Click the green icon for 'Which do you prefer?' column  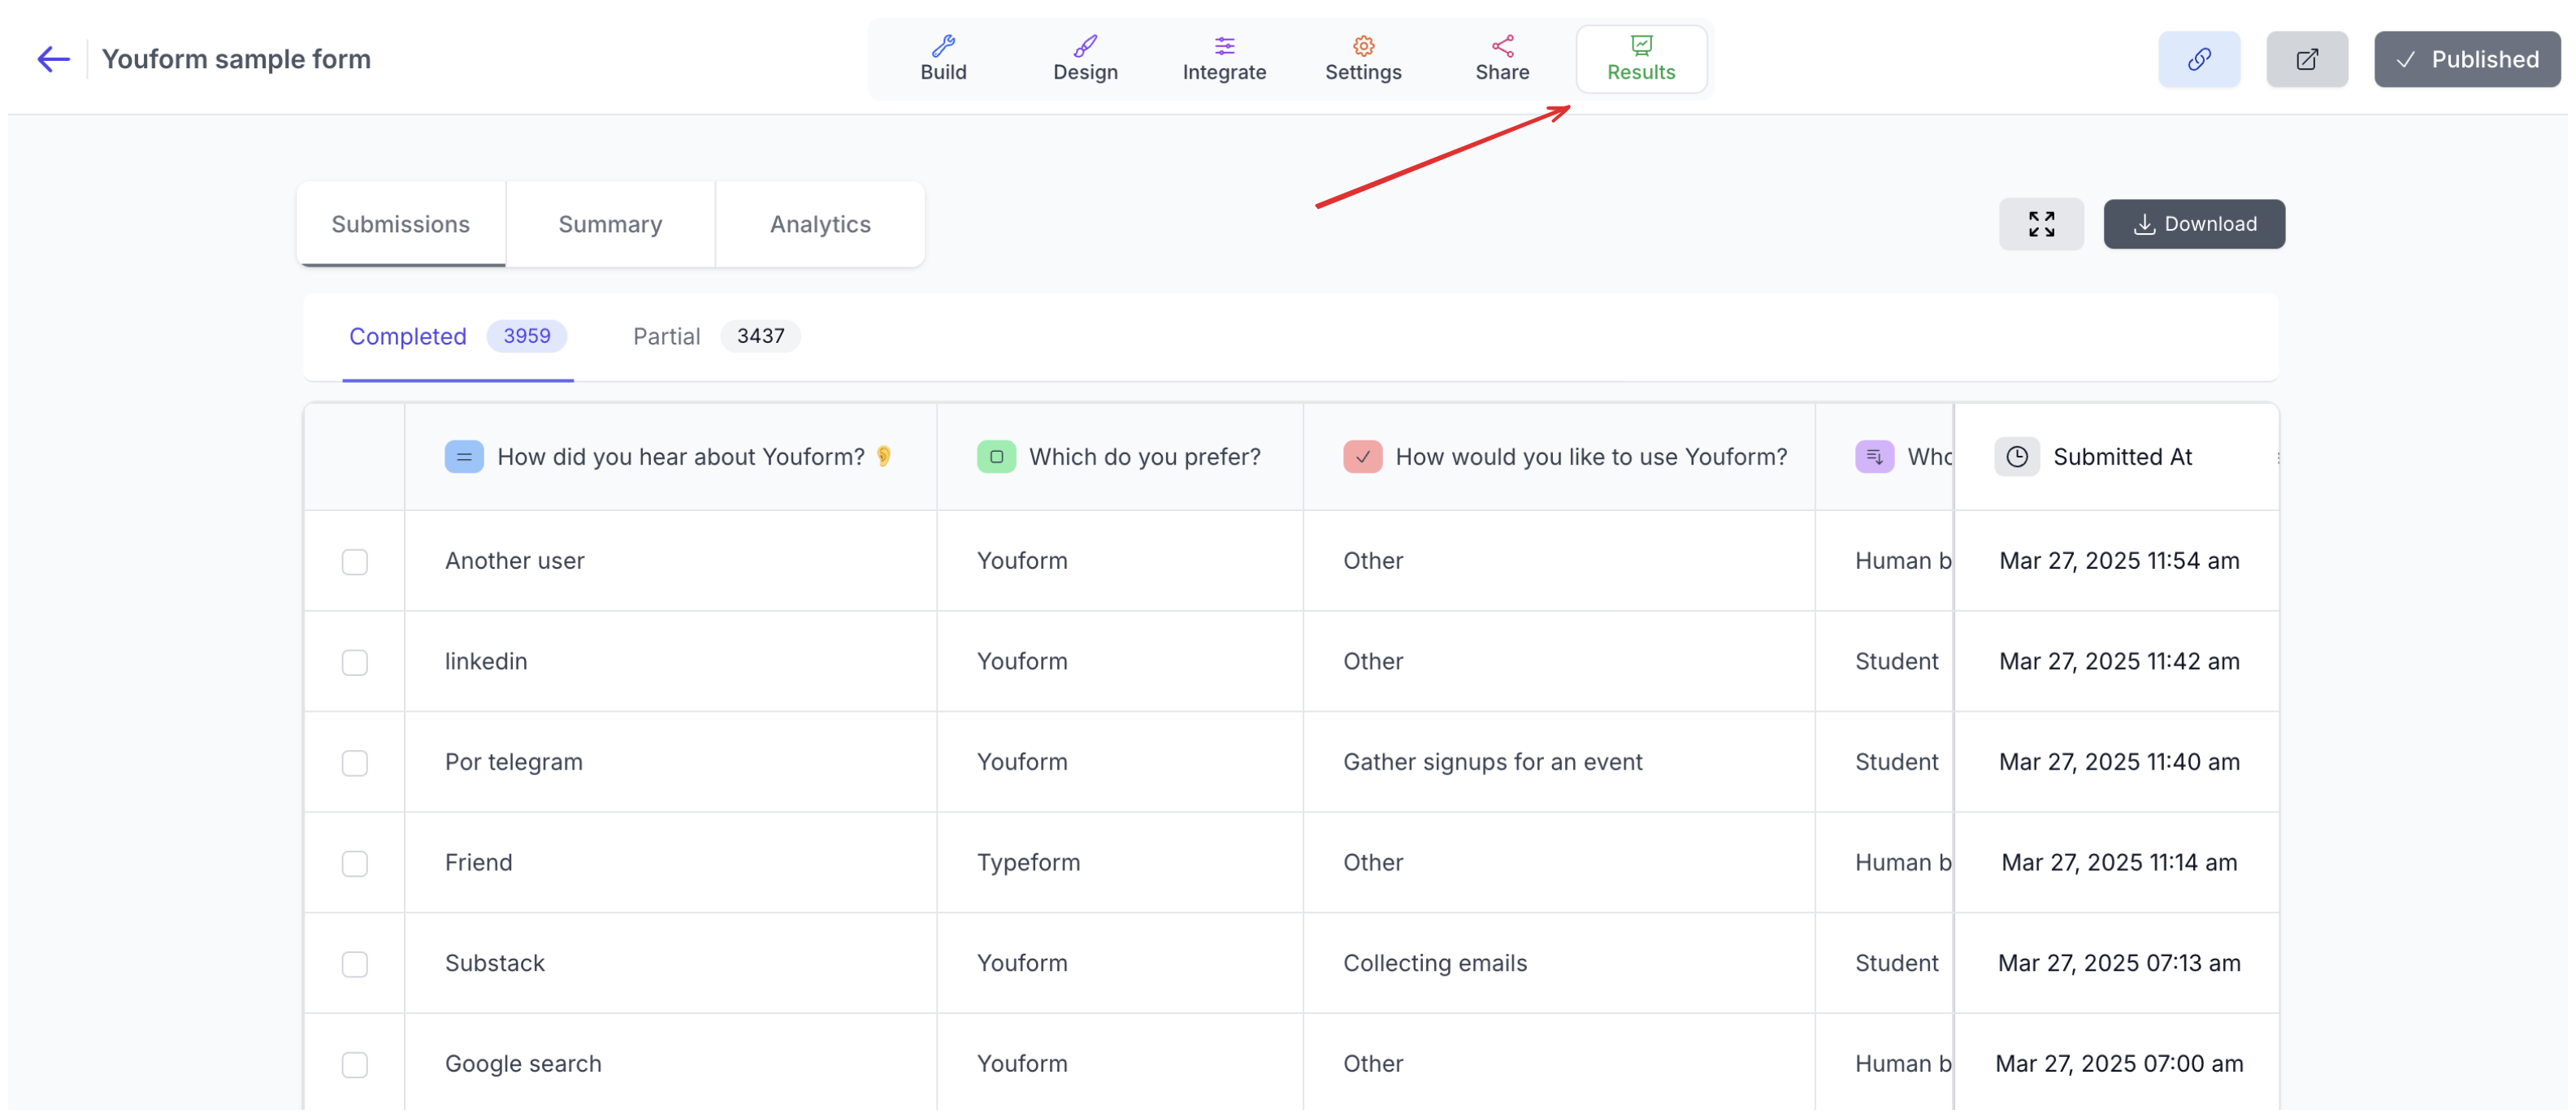click(x=996, y=457)
